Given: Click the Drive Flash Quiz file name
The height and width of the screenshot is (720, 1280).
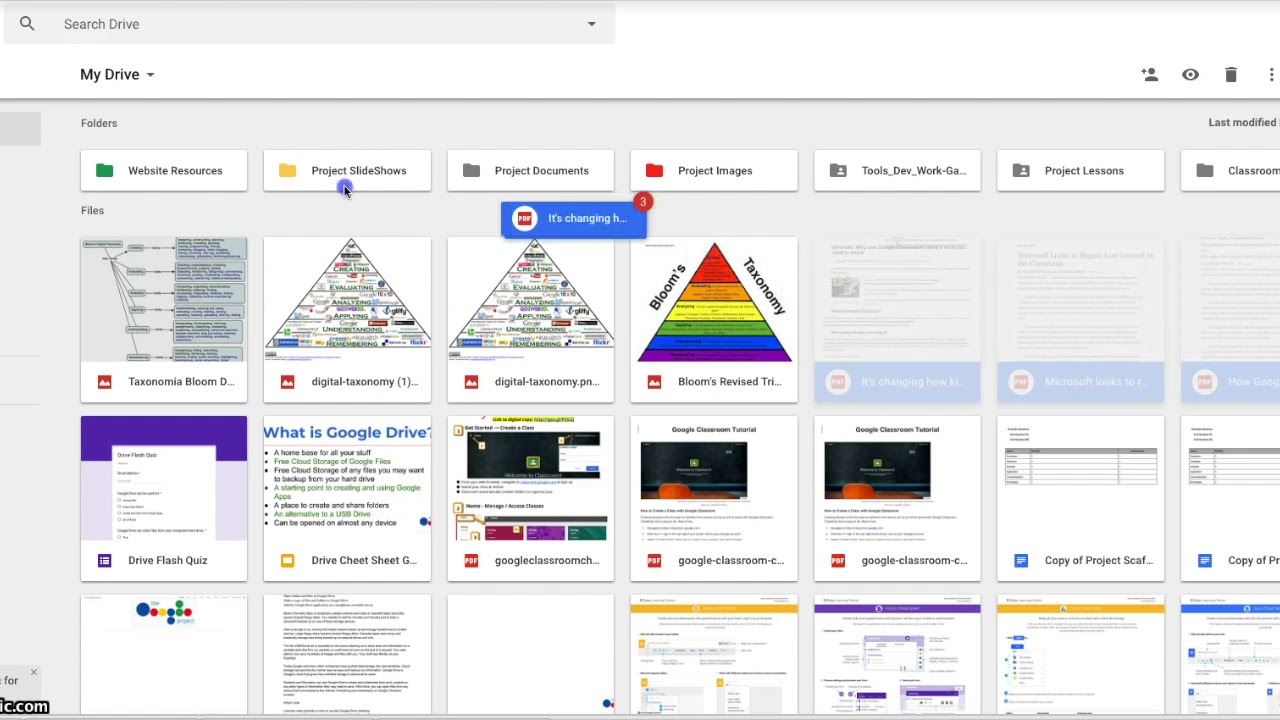Looking at the screenshot, I should click(168, 561).
